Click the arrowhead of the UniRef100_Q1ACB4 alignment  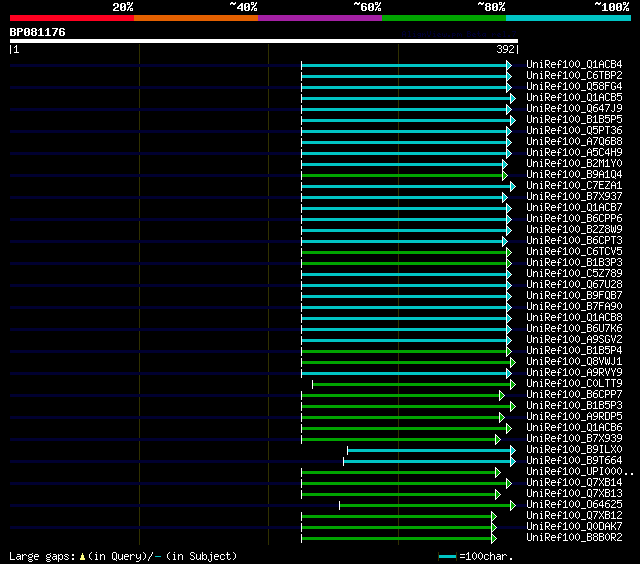pyautogui.click(x=508, y=65)
